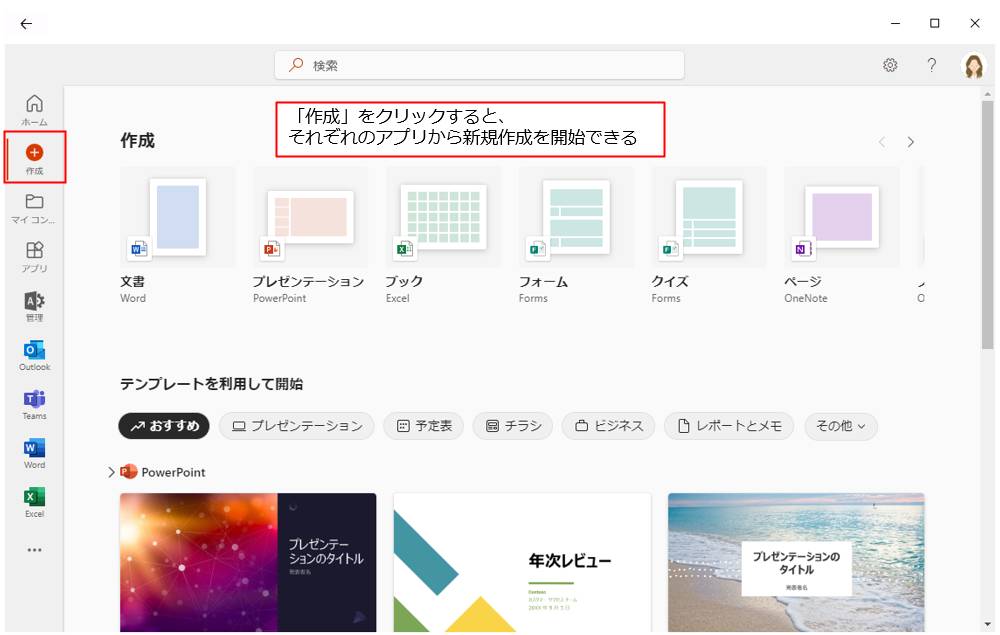Click the PowerPoint section heading label
This screenshot has height=635, width=1000.
[173, 472]
